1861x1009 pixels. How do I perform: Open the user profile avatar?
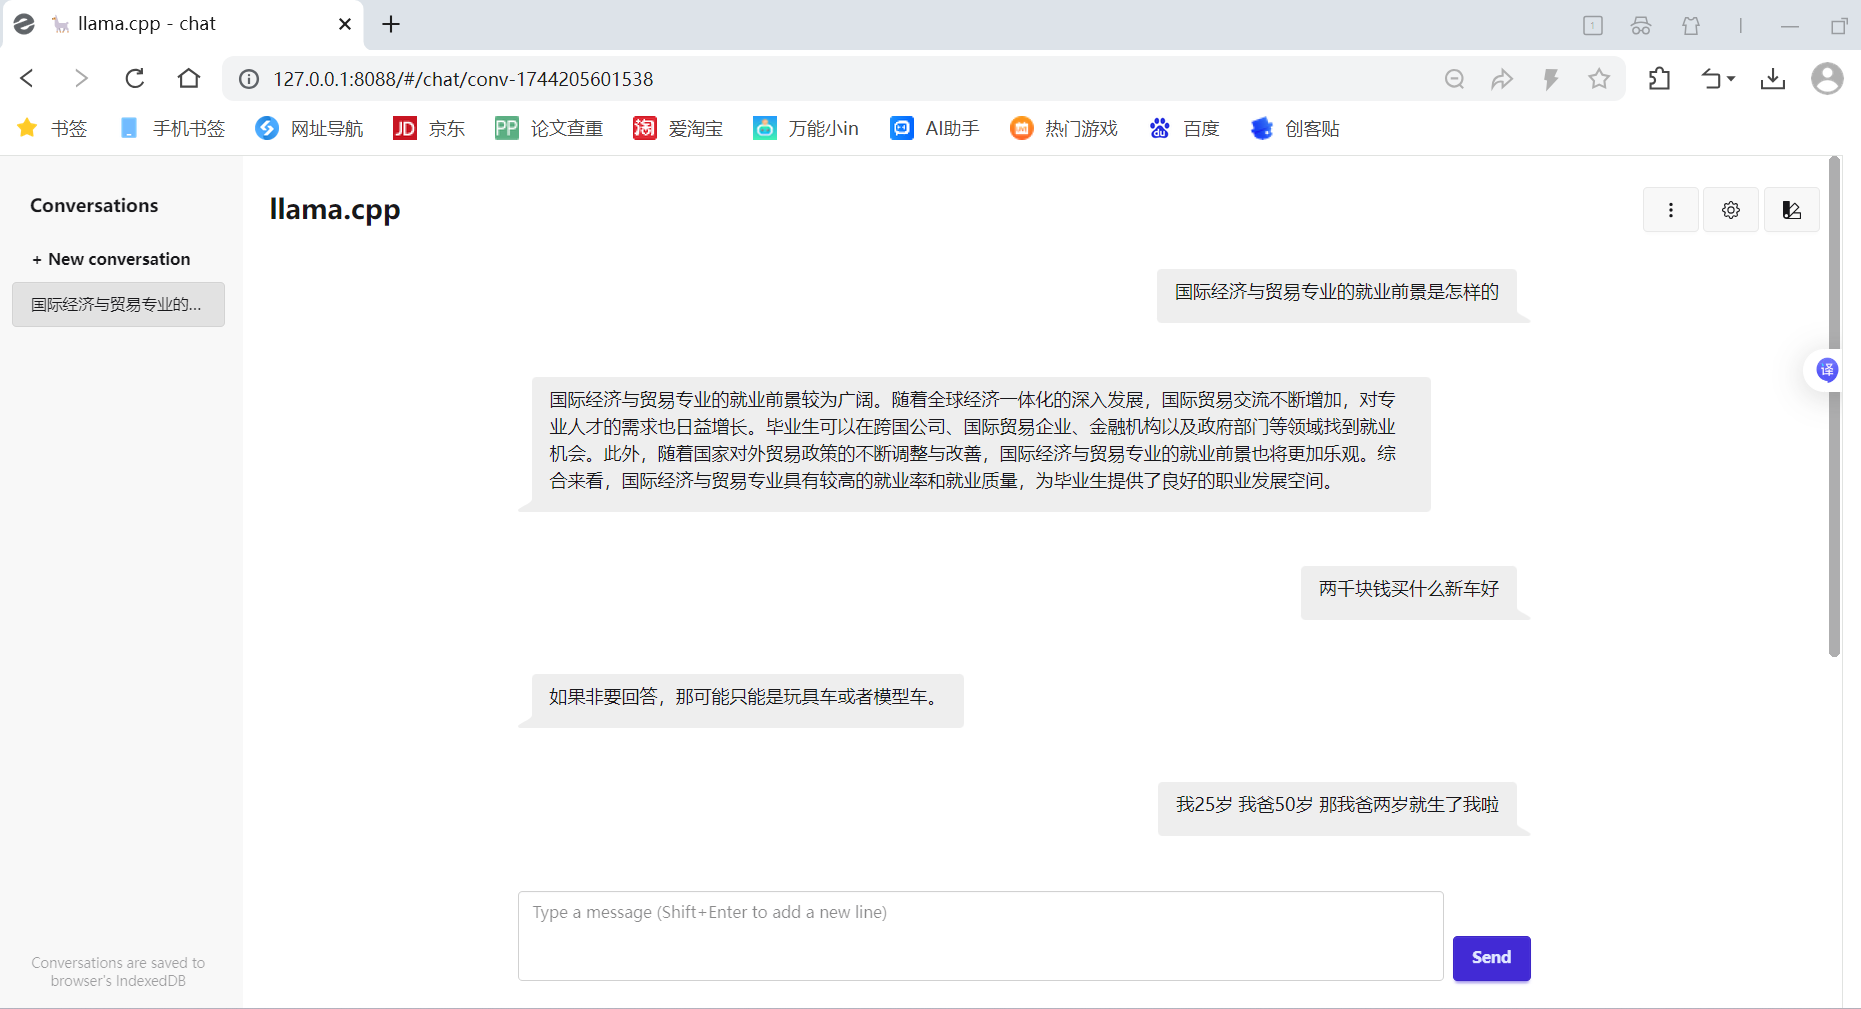click(x=1827, y=78)
